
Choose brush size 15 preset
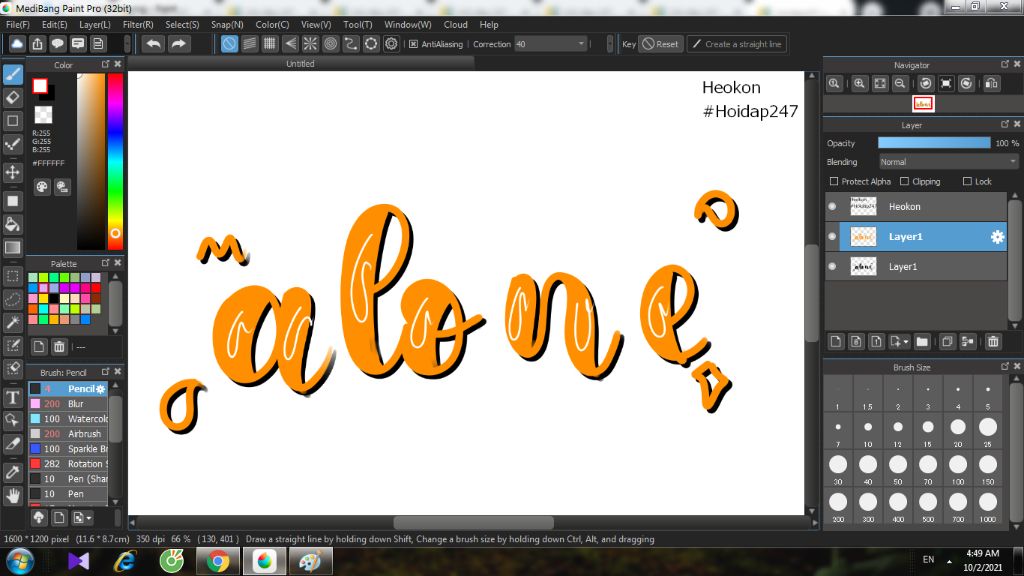point(928,431)
